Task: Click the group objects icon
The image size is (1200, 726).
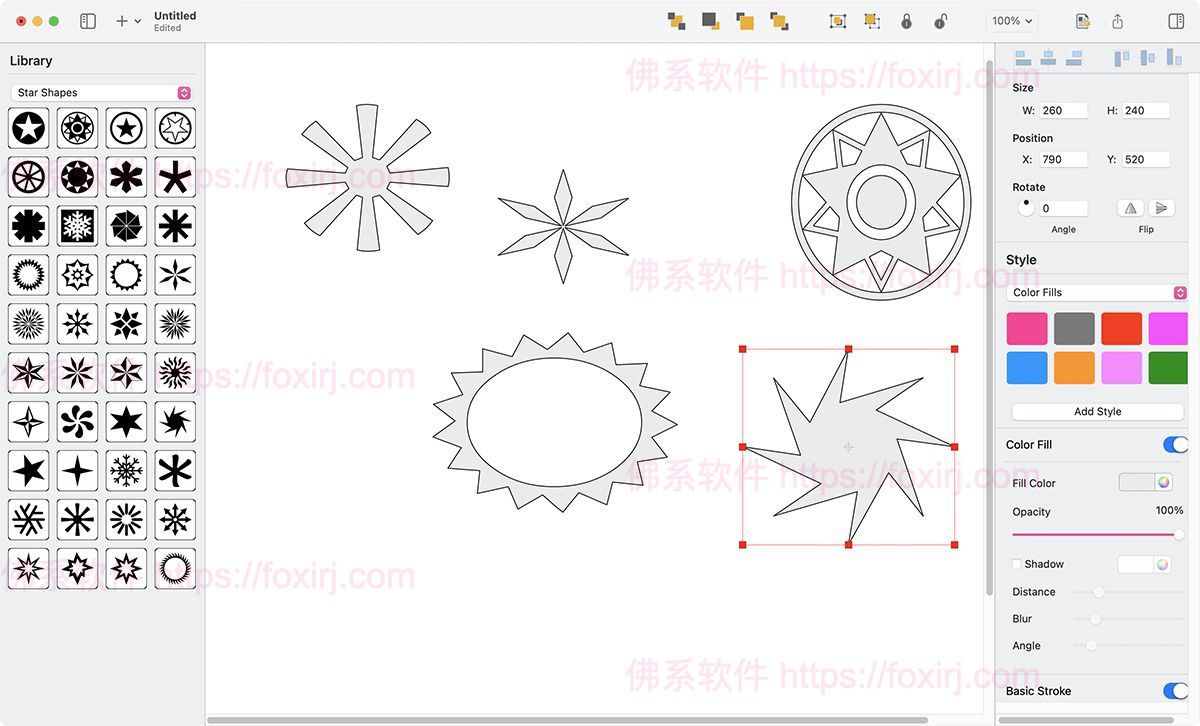Action: [837, 20]
